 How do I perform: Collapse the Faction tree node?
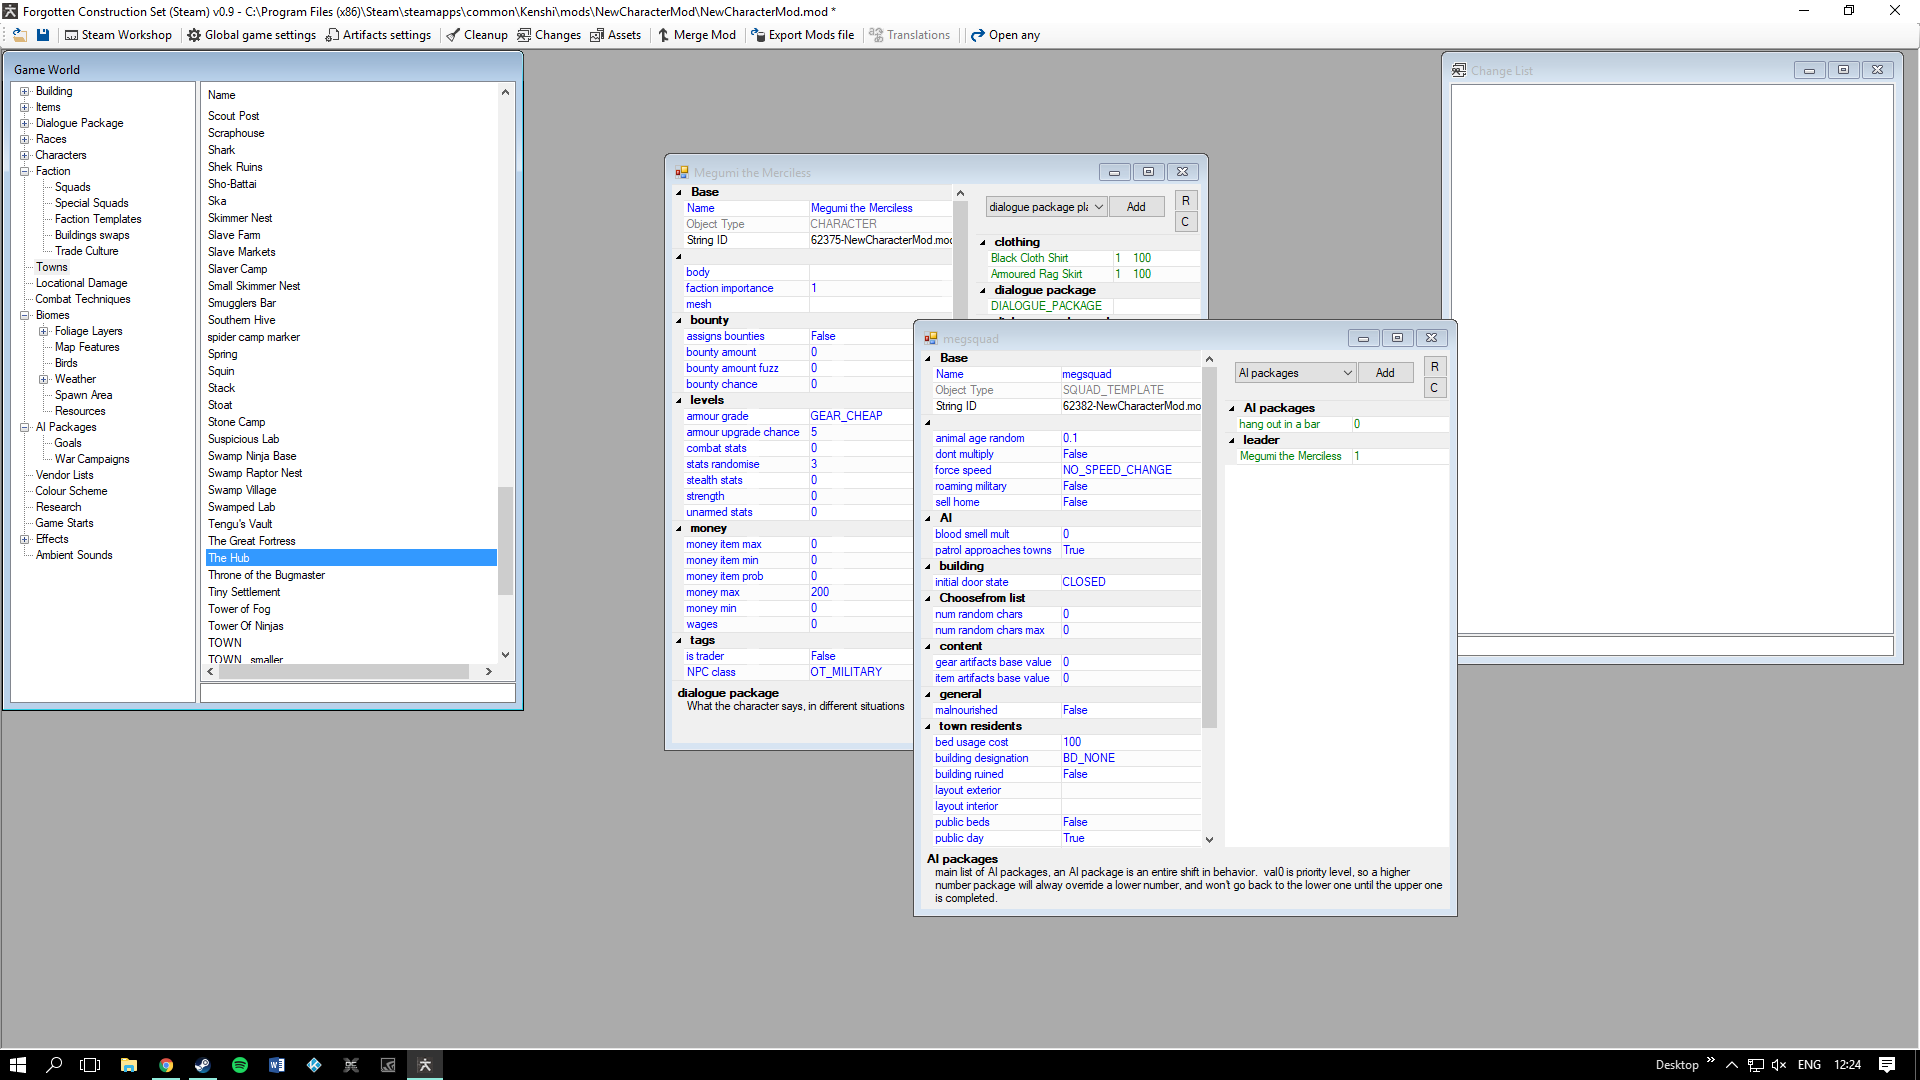click(x=25, y=171)
